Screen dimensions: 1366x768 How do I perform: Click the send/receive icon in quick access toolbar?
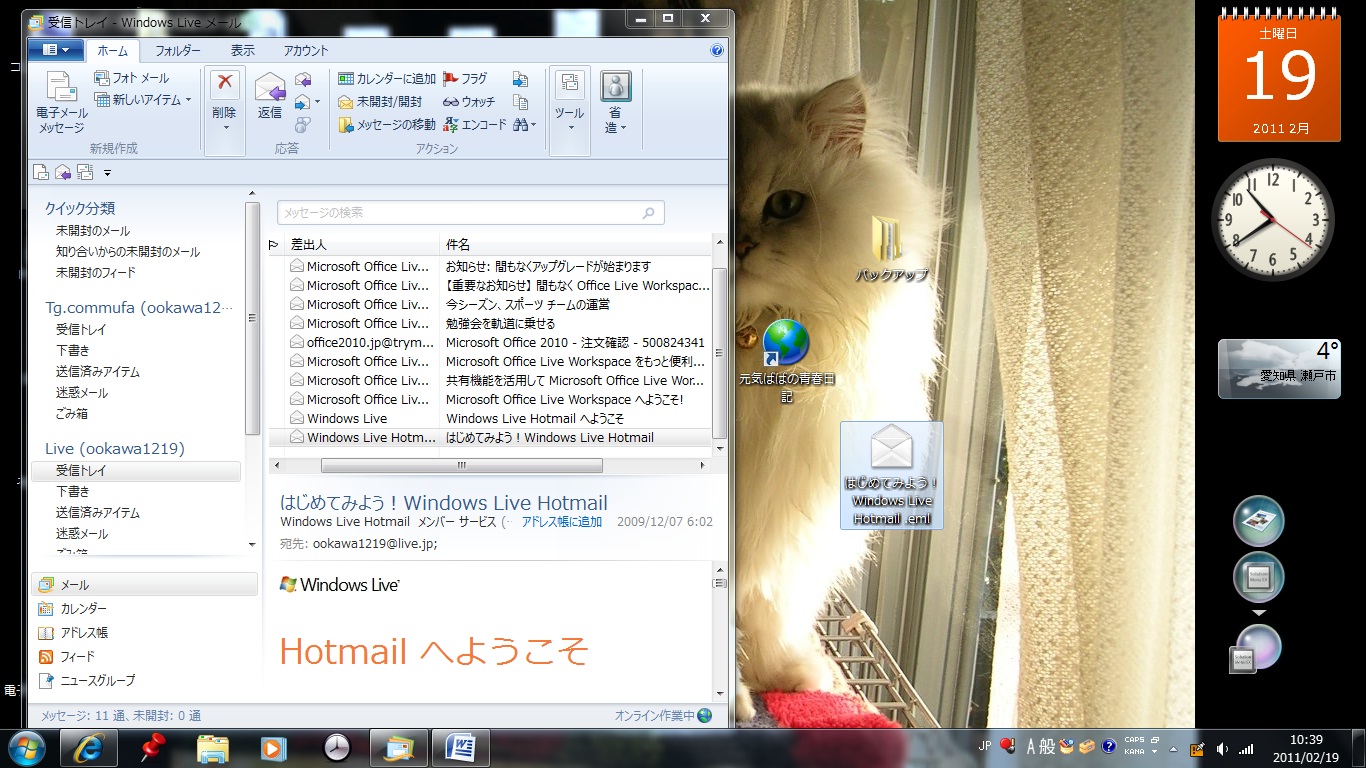(x=84, y=172)
